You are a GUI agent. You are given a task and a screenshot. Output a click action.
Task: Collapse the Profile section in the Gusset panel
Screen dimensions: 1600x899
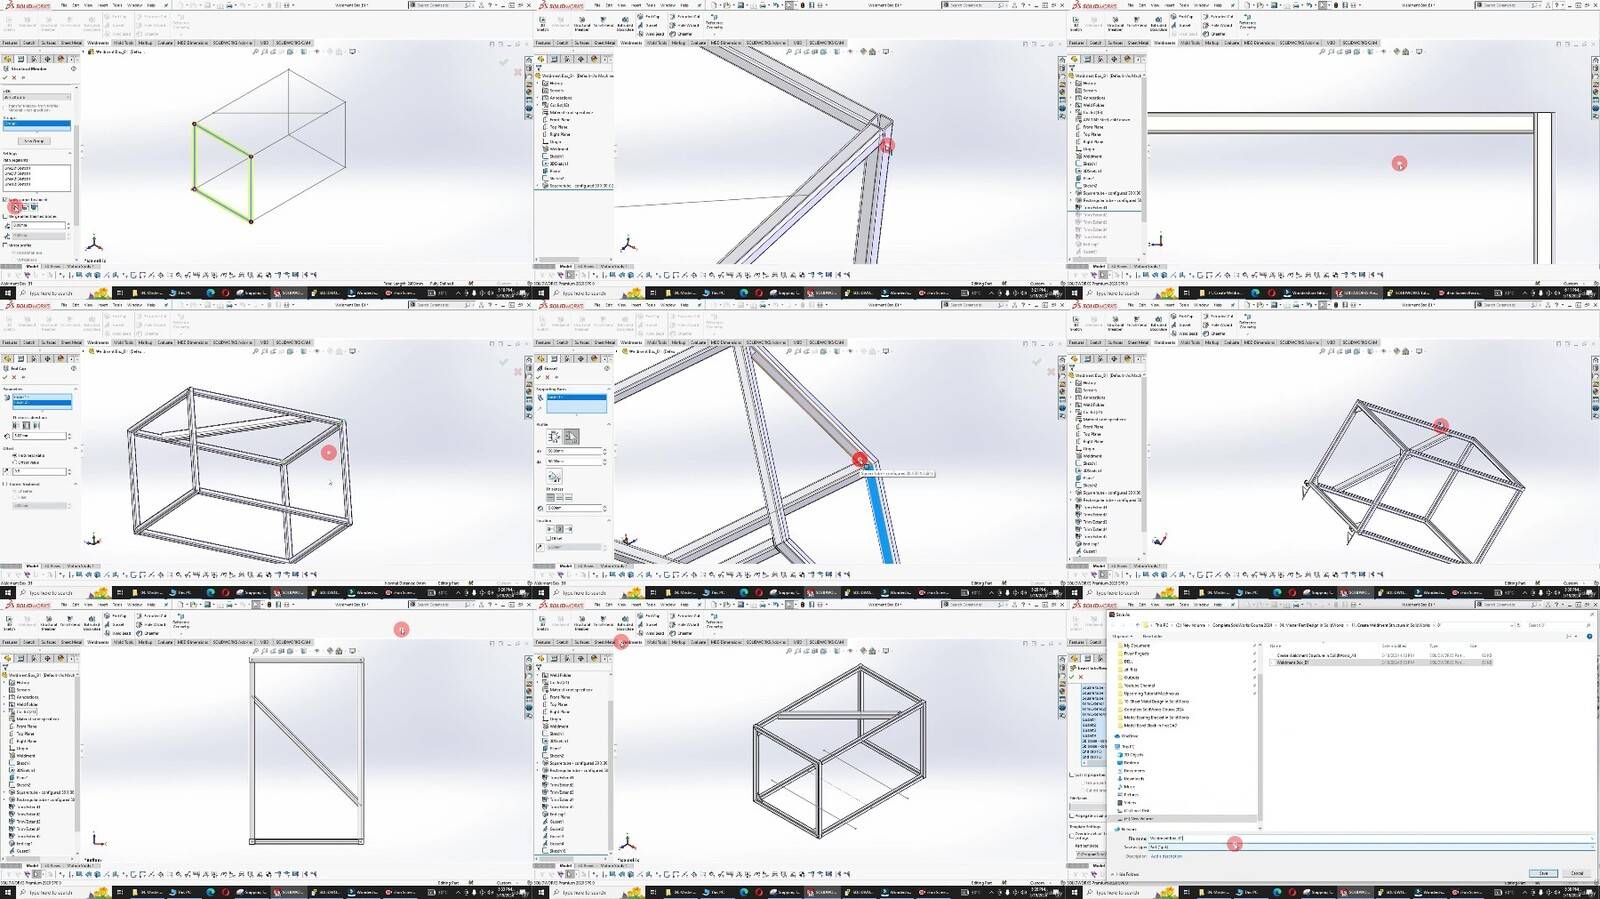608,424
